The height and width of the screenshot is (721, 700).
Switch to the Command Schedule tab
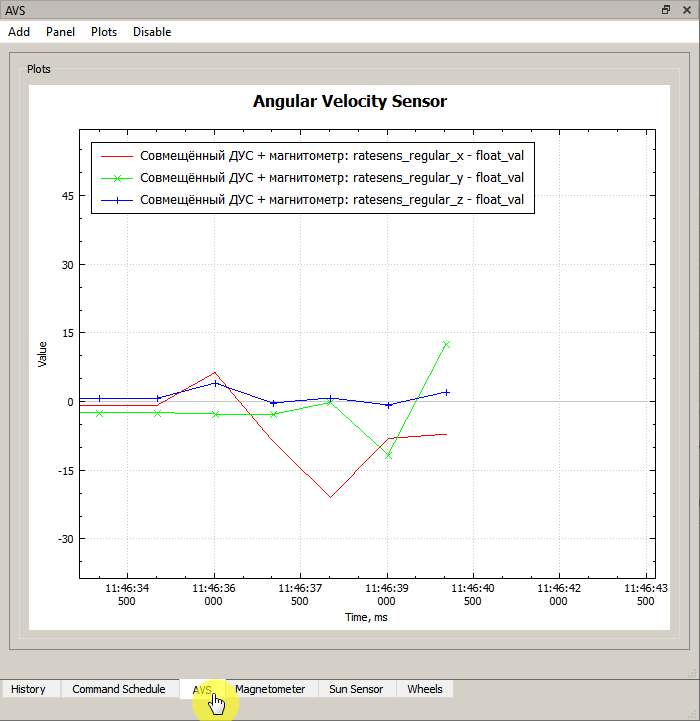(119, 689)
